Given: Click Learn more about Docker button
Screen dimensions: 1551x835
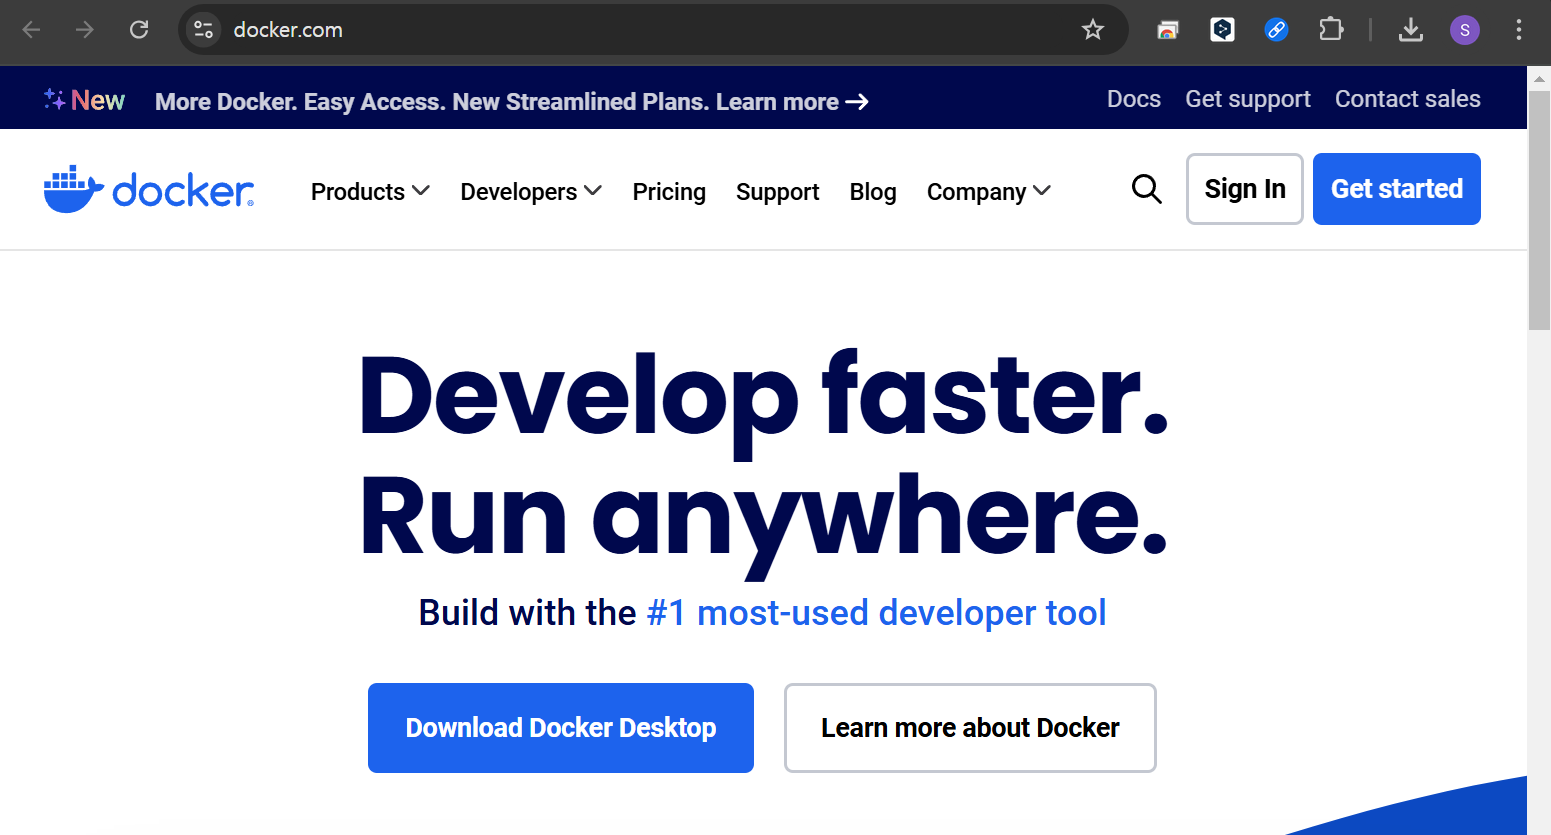Looking at the screenshot, I should click(x=970, y=728).
